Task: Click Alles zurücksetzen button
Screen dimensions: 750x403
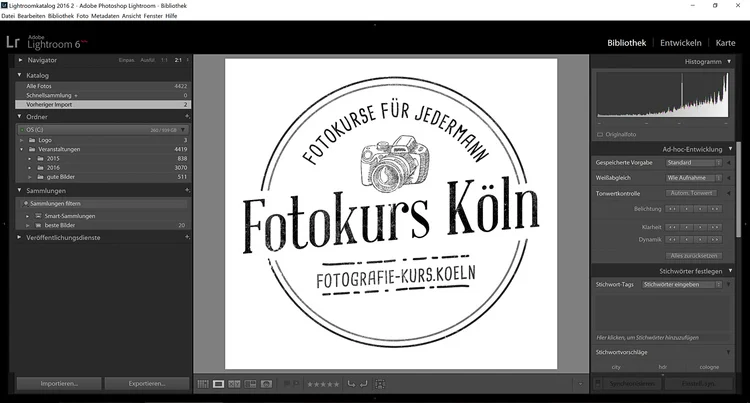Action: 694,256
